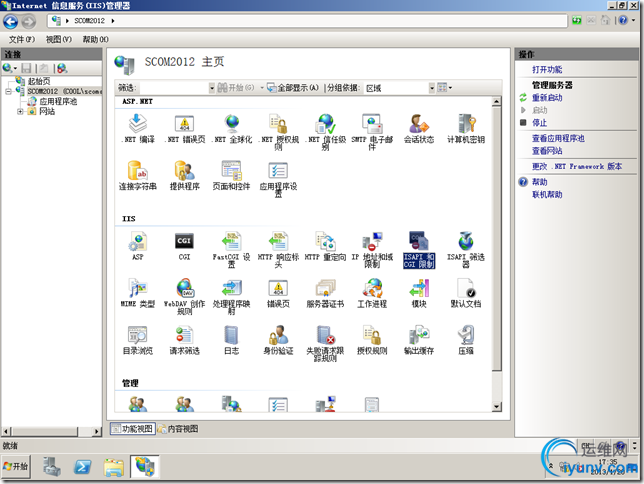644x484 pixels.
Task: Open the 默认文档 feature
Action: tap(466, 293)
